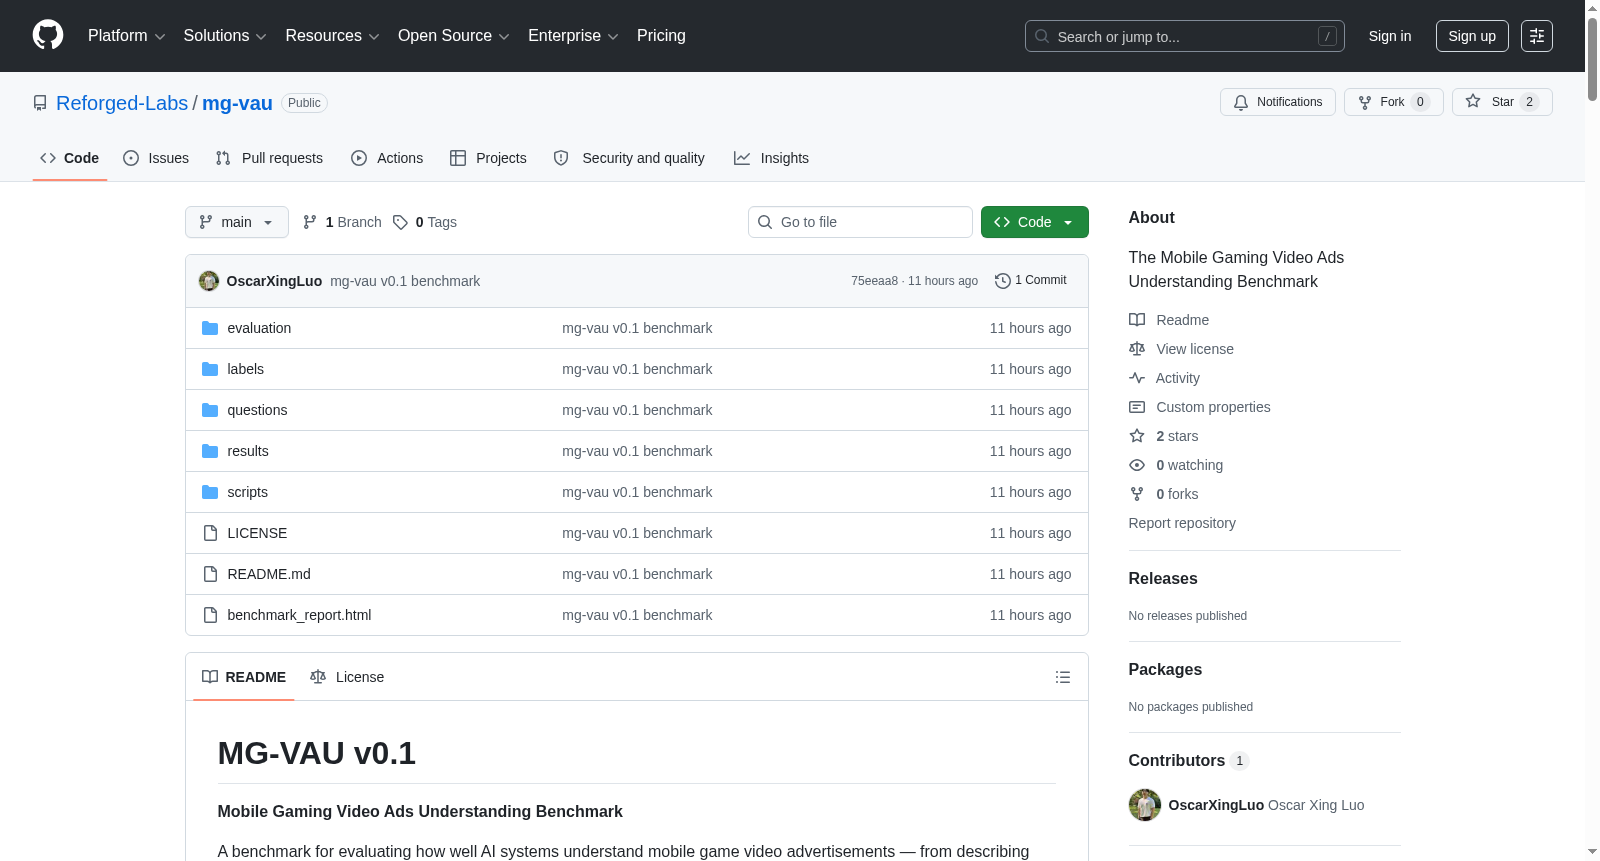This screenshot has height=861, width=1600.
Task: Click the fork icon beside 0 forks
Action: (1137, 494)
